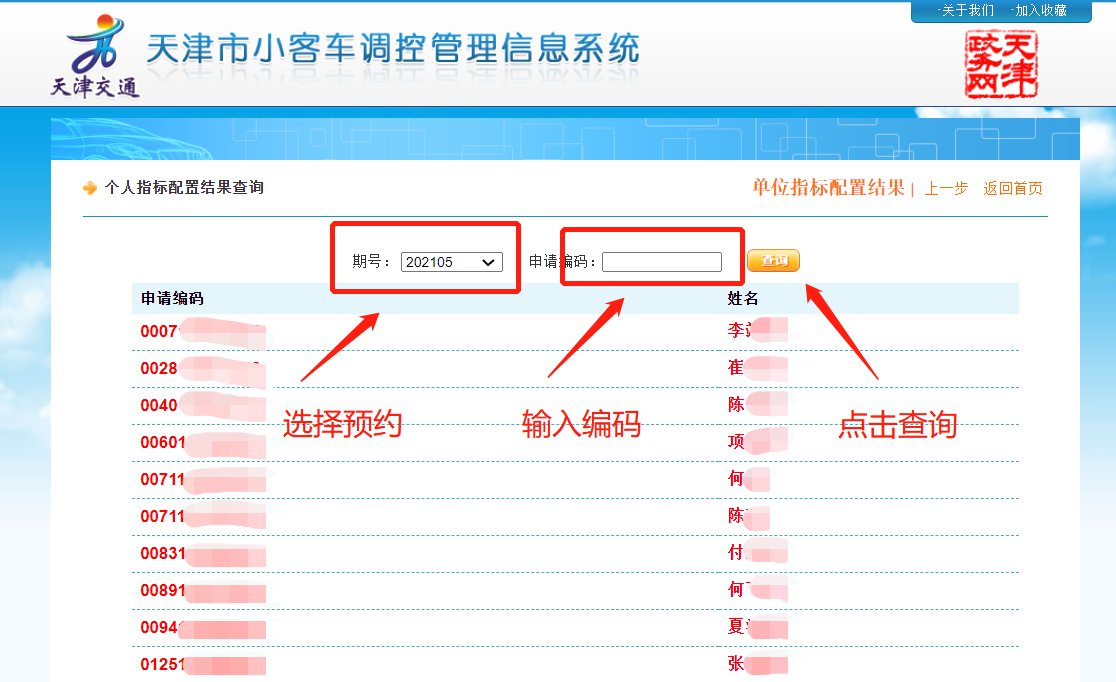Click the 加入收藏 link
The image size is (1116, 682).
pyautogui.click(x=1041, y=11)
